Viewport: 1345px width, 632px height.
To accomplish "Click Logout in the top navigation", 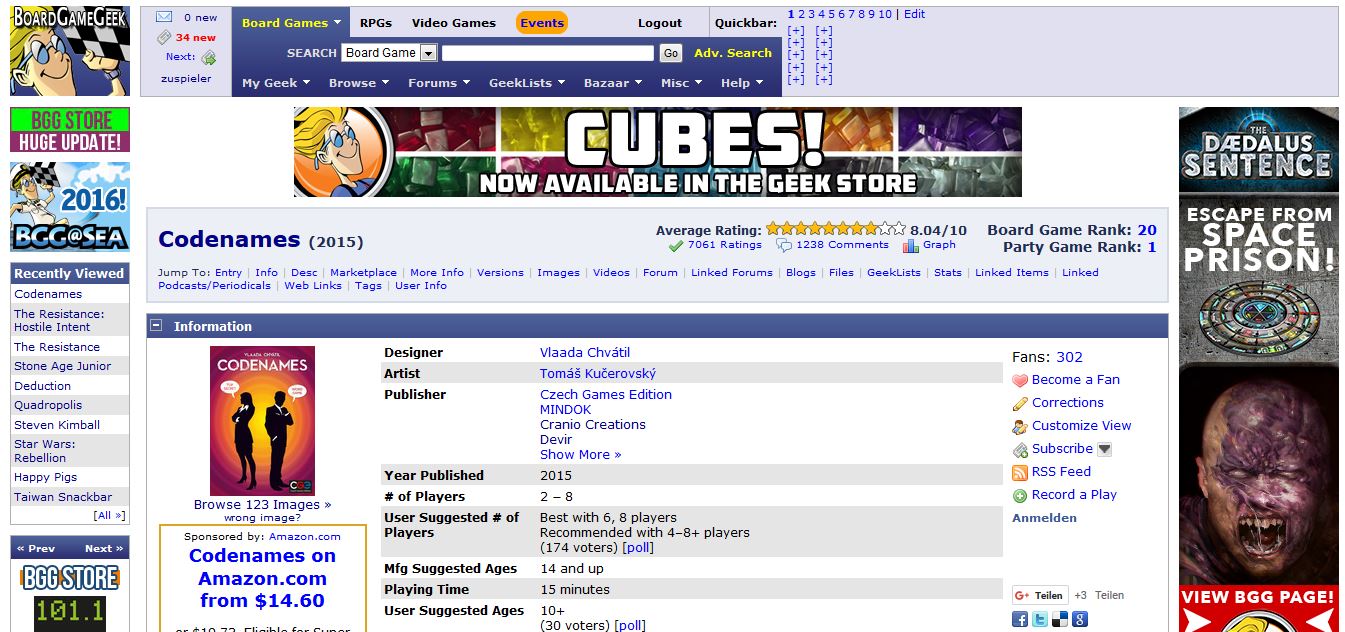I will tap(660, 23).
